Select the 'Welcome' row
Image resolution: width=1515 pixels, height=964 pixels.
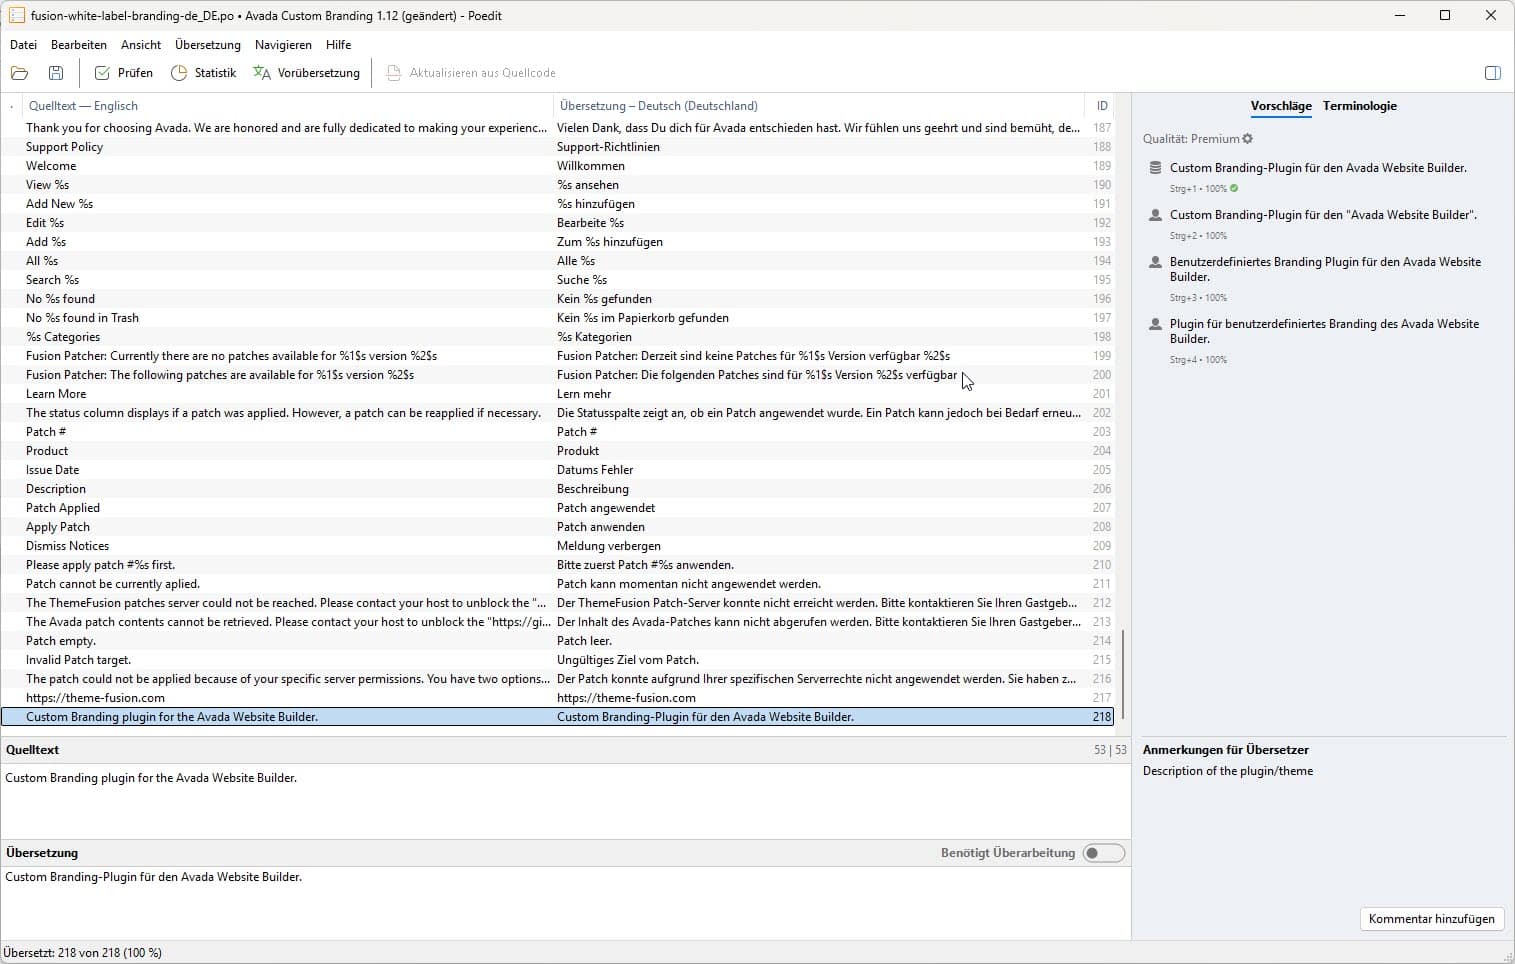click(x=557, y=166)
